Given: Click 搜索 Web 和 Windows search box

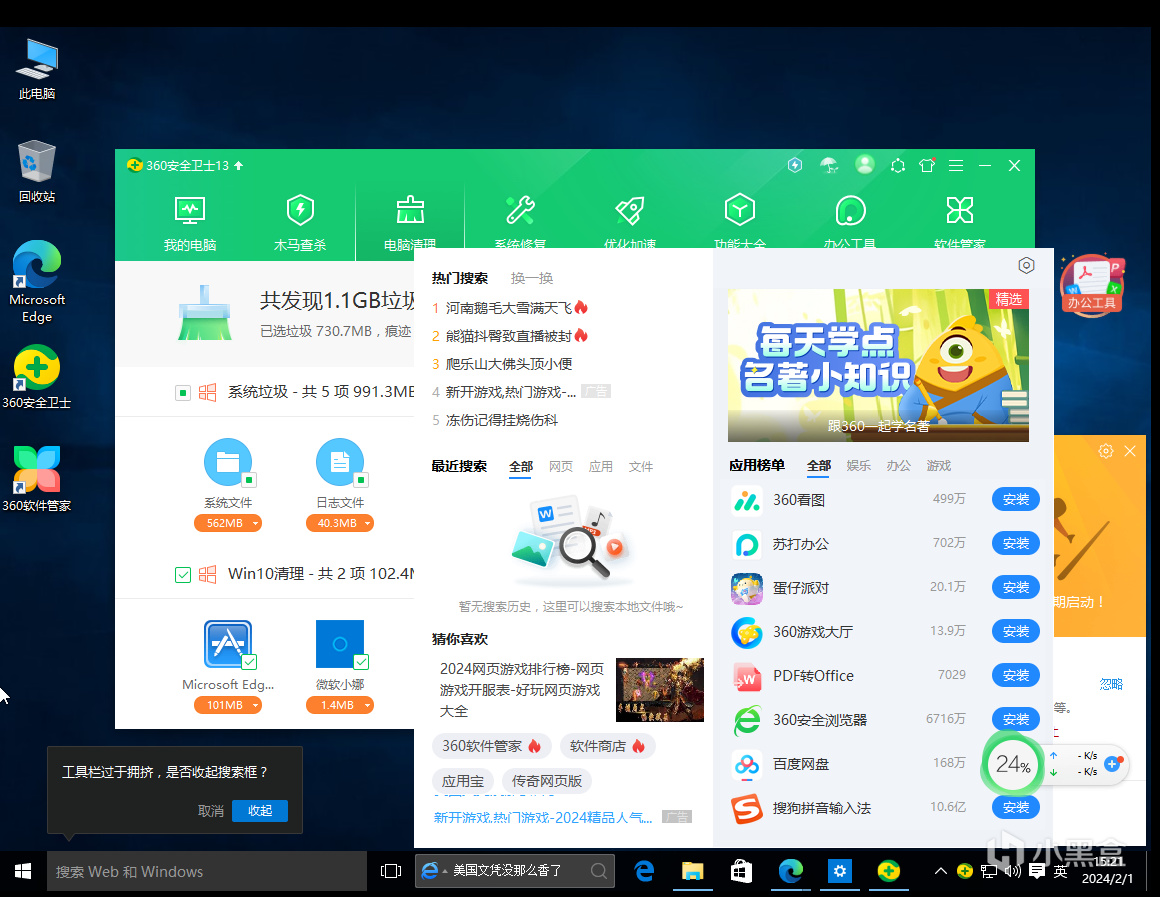Looking at the screenshot, I should click(x=207, y=871).
